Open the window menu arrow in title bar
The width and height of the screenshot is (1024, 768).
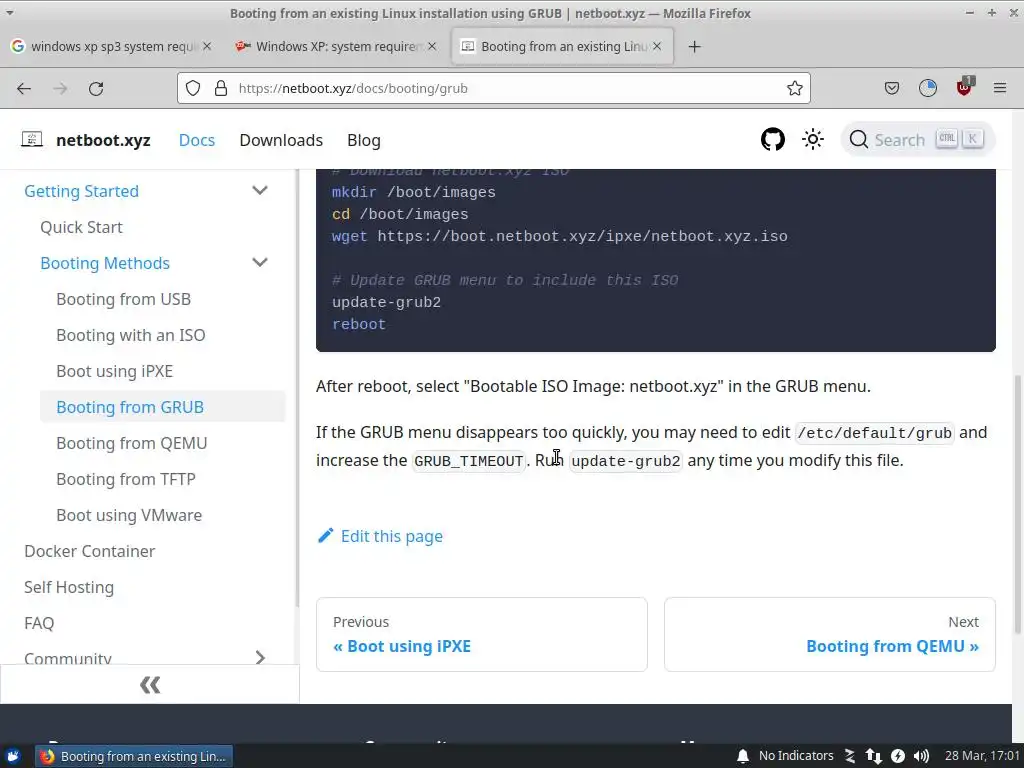(x=10, y=12)
